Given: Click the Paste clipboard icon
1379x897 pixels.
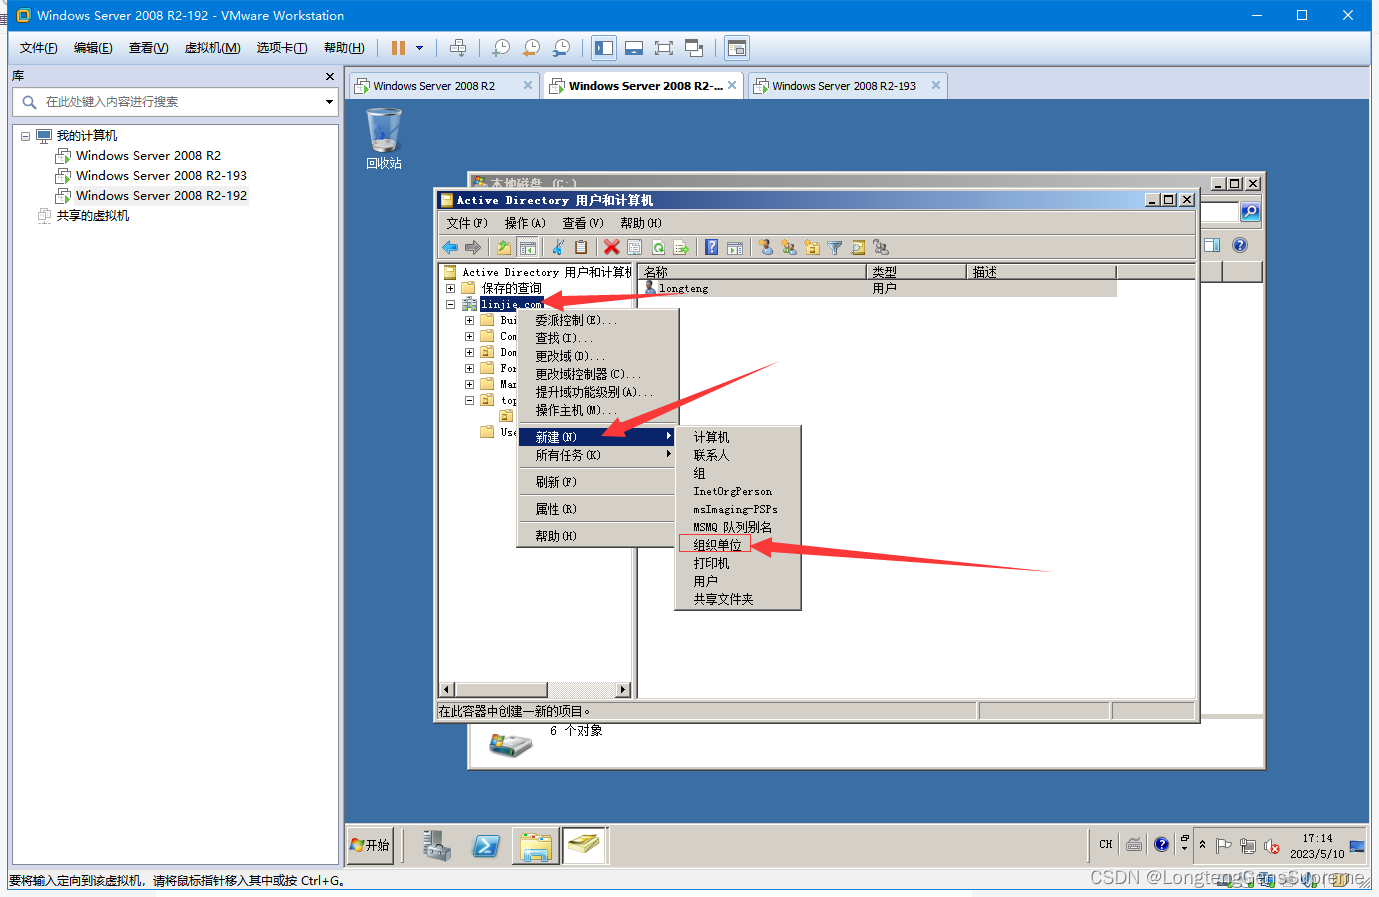Looking at the screenshot, I should [x=581, y=247].
